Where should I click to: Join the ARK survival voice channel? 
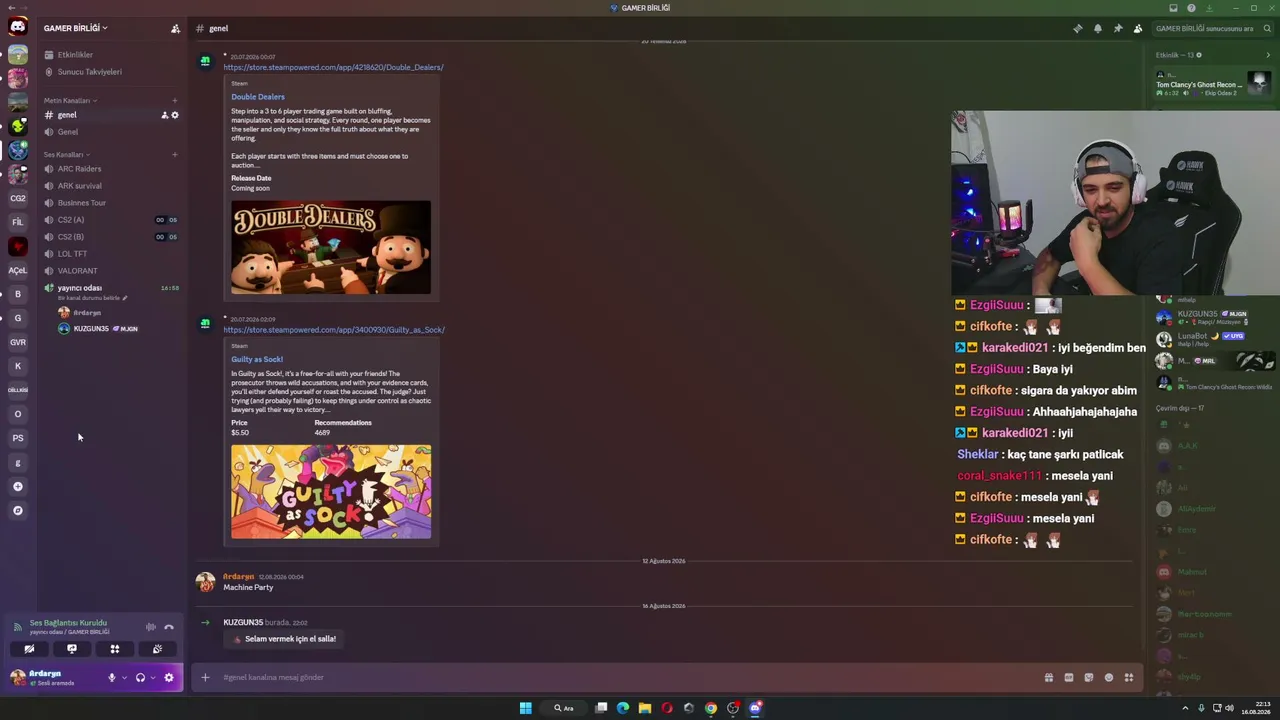point(111,186)
